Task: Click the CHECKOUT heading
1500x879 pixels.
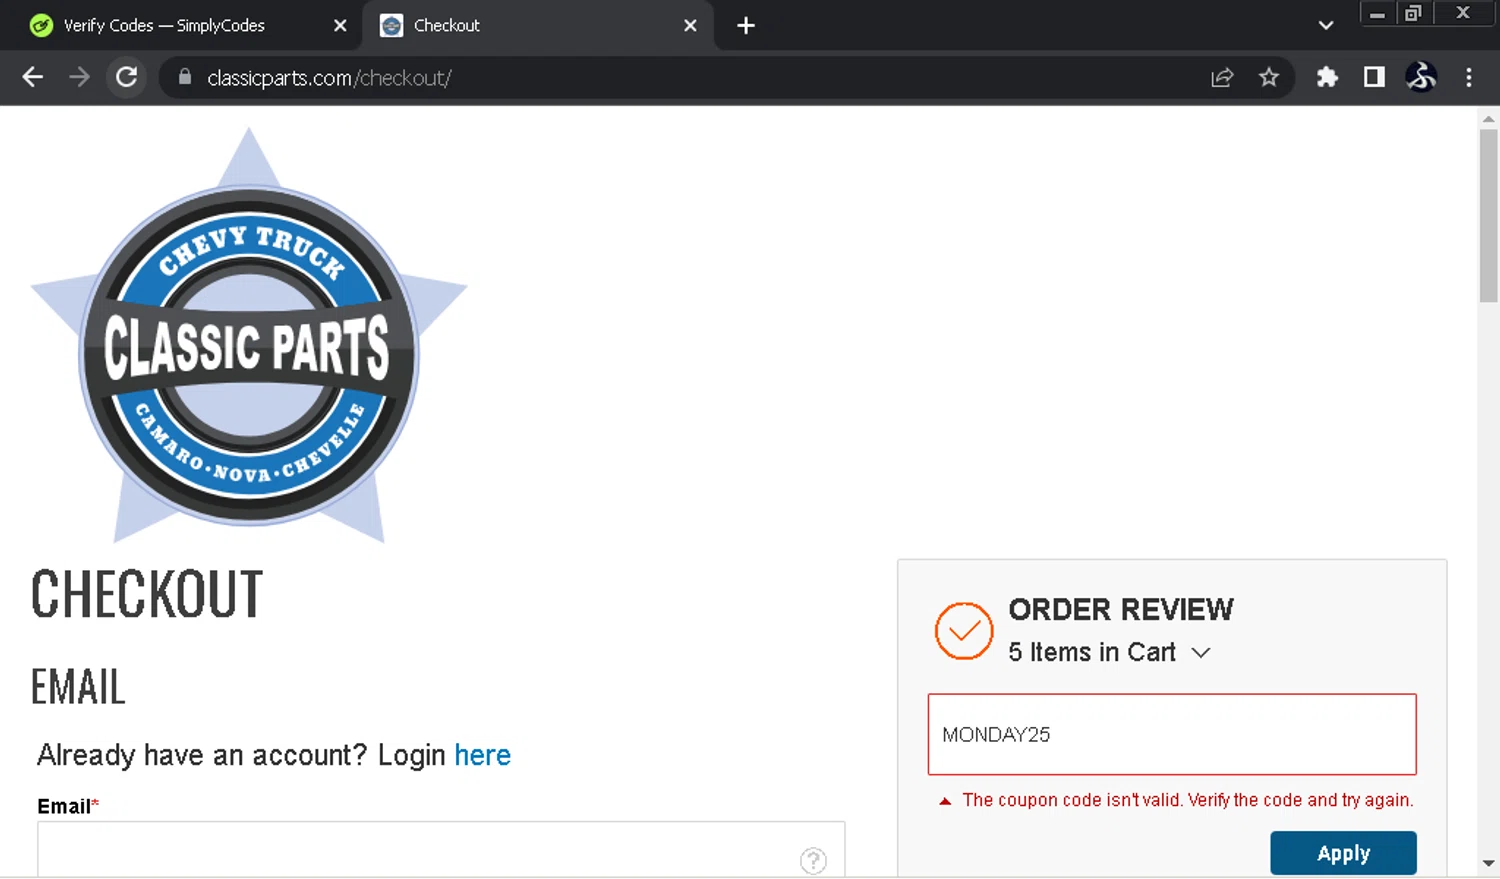Action: 147,594
